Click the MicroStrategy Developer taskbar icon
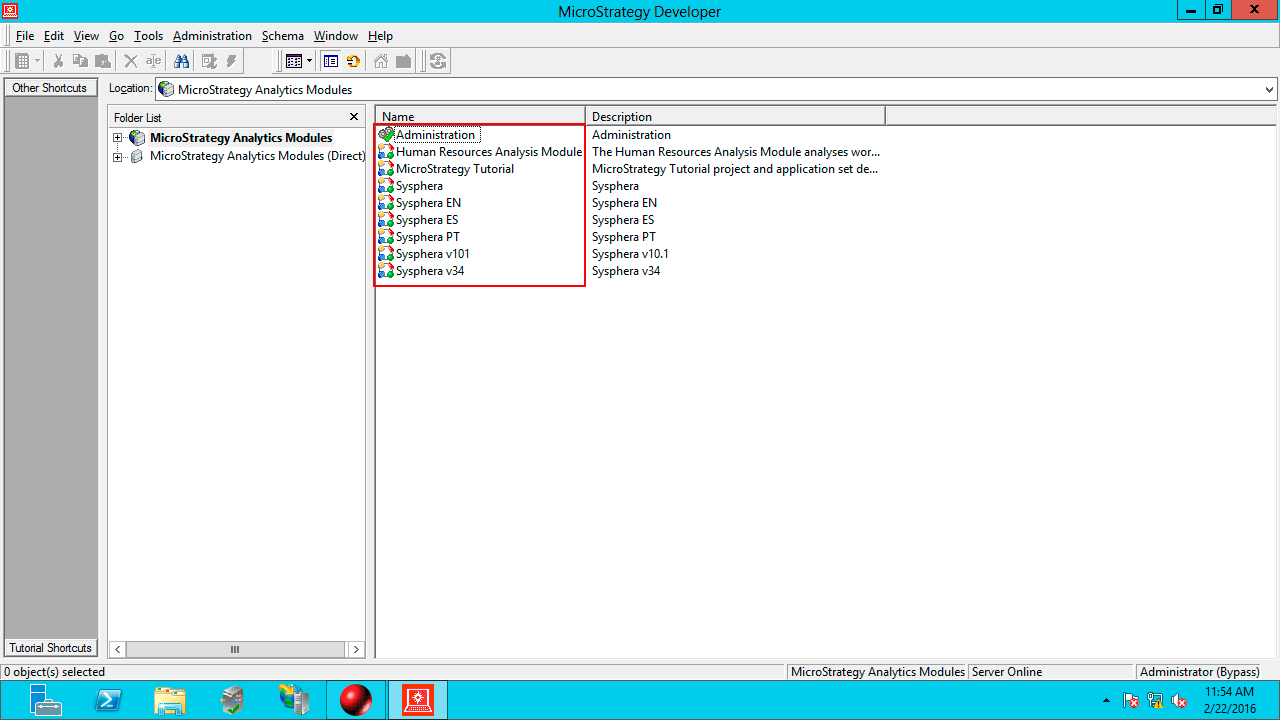The image size is (1280, 720). pyautogui.click(x=417, y=700)
